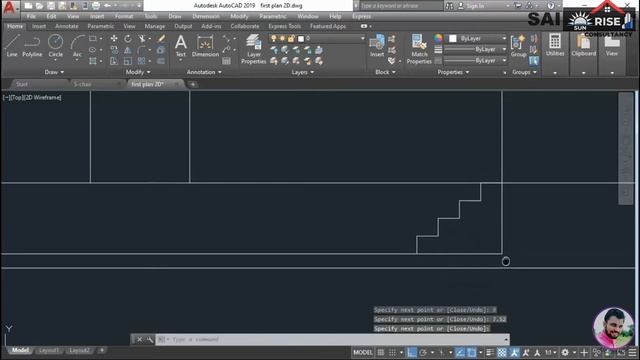Select the Arc draw tool

click(77, 45)
